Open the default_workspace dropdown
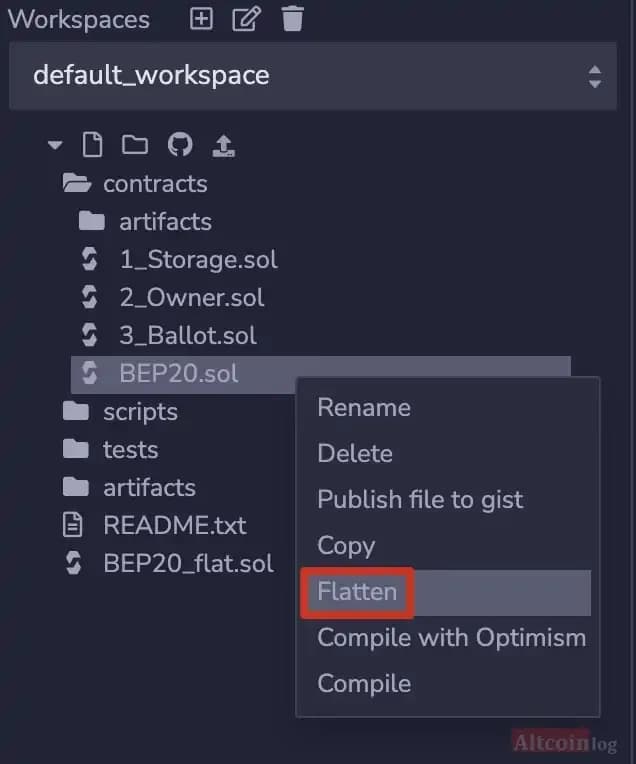Viewport: 636px width, 764px height. point(313,76)
